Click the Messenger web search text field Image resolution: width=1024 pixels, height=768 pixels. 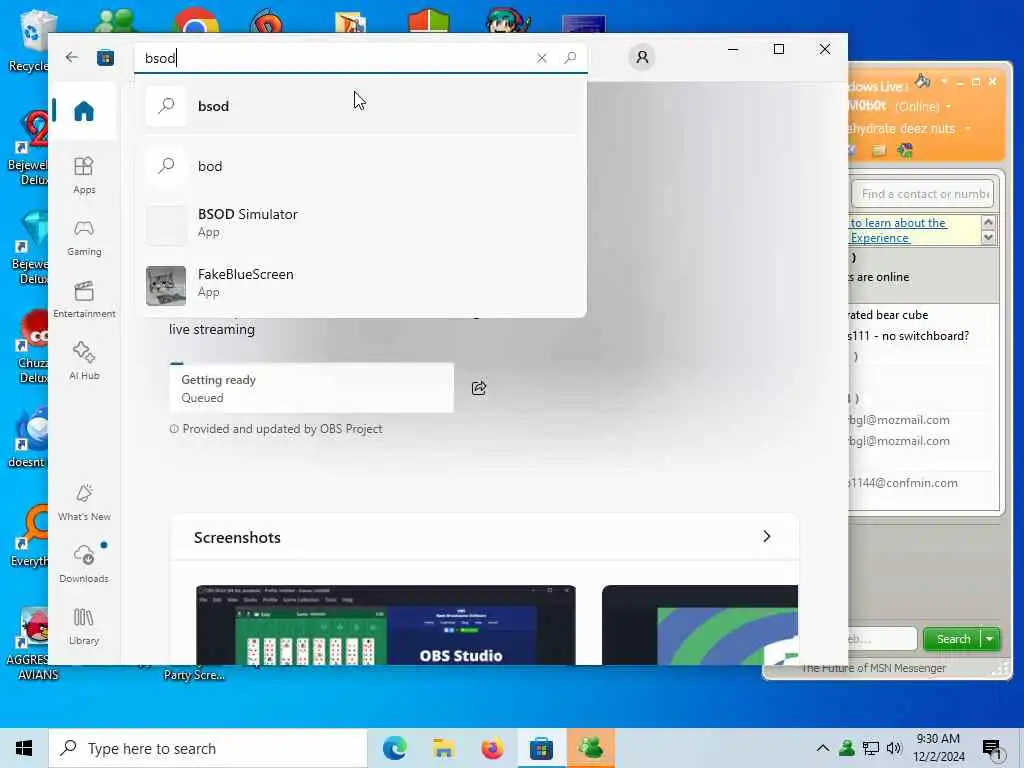pyautogui.click(x=882, y=639)
